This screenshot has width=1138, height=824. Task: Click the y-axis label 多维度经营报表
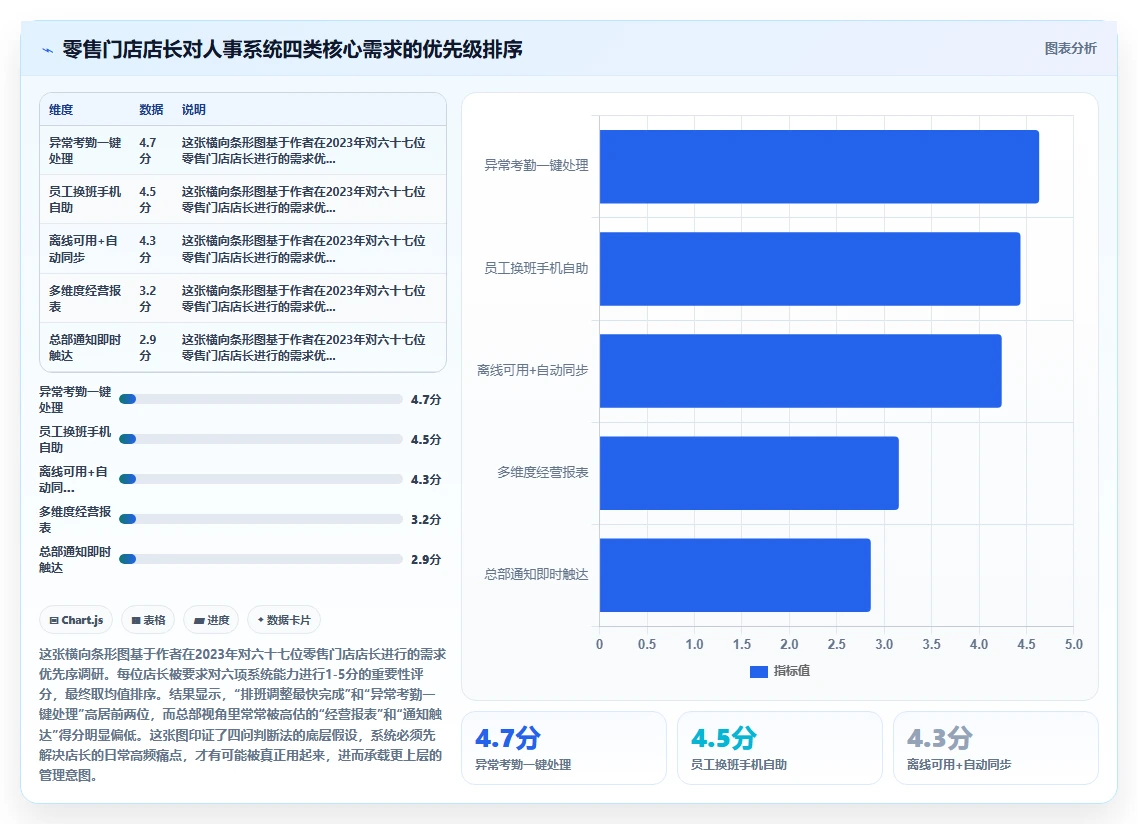pos(543,473)
